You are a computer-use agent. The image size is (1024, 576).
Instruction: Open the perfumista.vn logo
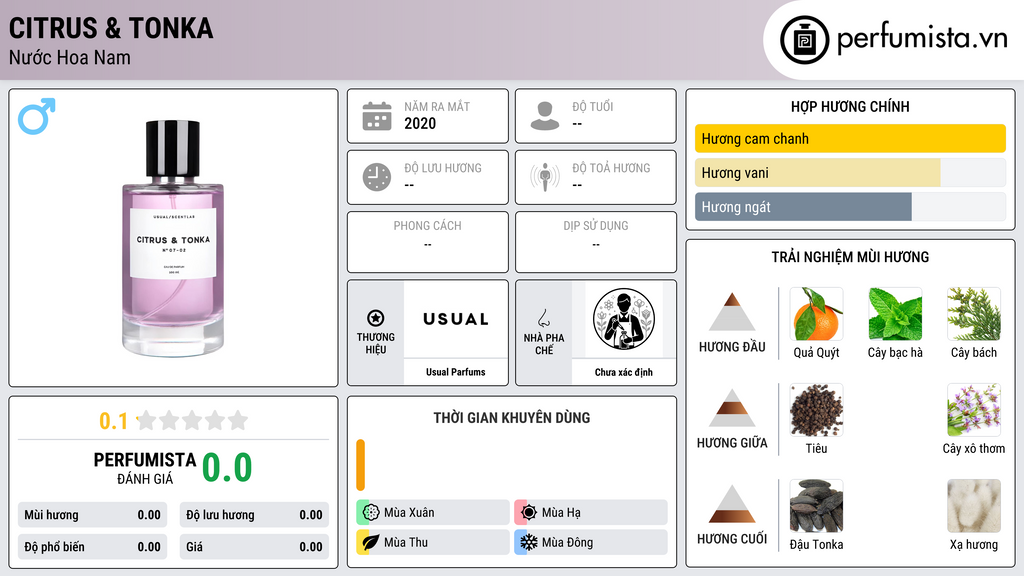pos(894,39)
